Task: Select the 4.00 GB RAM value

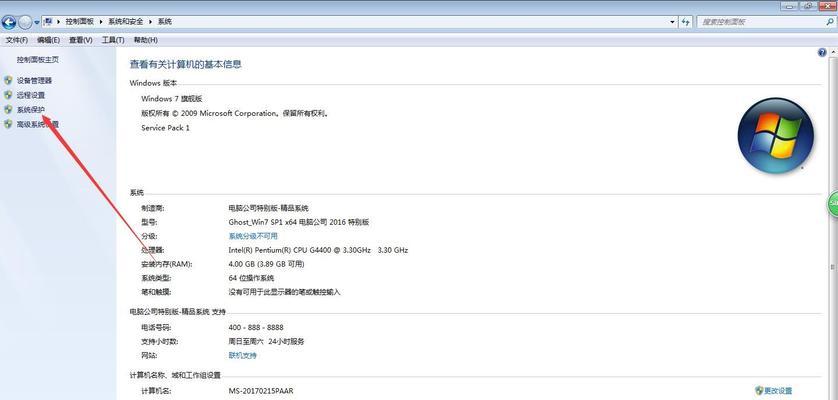Action: [266, 264]
